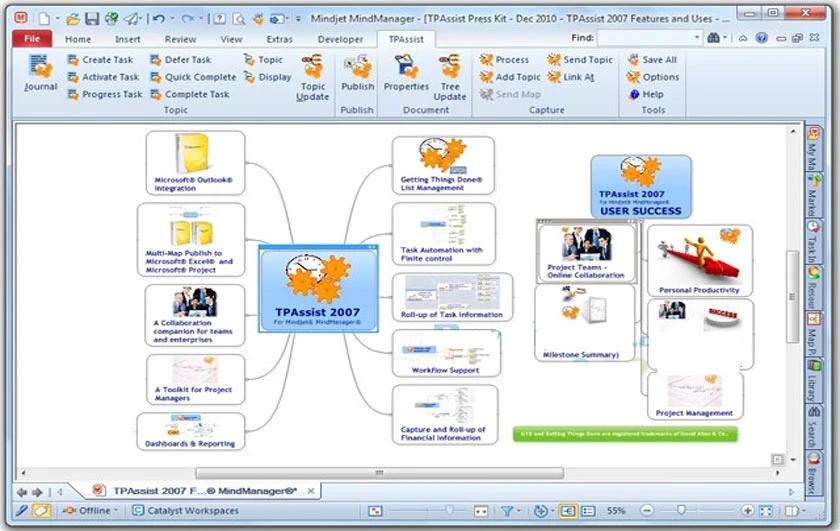Click Activate Task ribbon command
840x531 pixels.
(x=103, y=77)
